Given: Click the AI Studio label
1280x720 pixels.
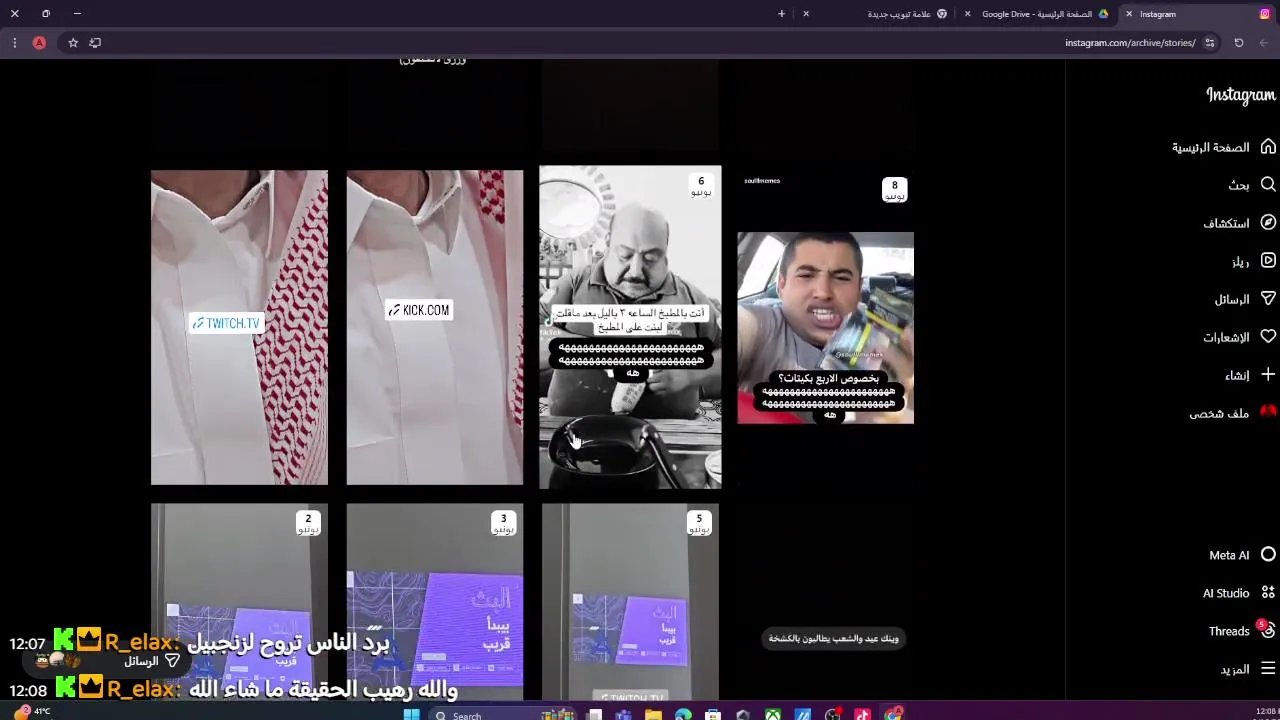Looking at the screenshot, I should [x=1226, y=593].
